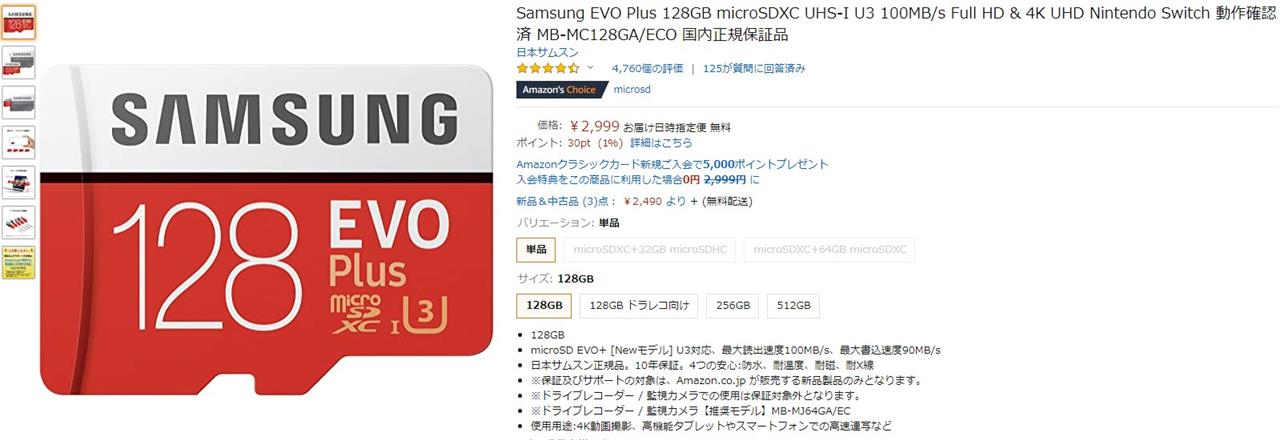Image resolution: width=1280 pixels, height=440 pixels.
Task: Select the first product thumbnail with the red card
Action: coord(18,21)
